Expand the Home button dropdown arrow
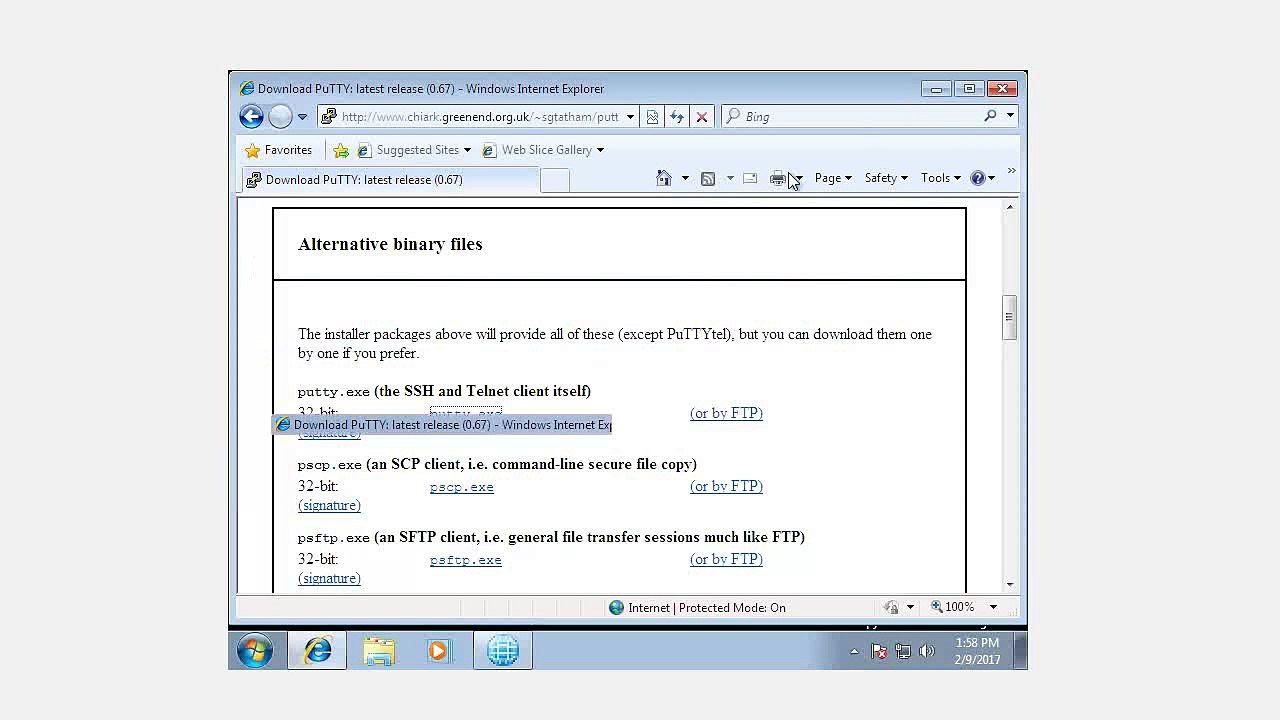 tap(685, 178)
